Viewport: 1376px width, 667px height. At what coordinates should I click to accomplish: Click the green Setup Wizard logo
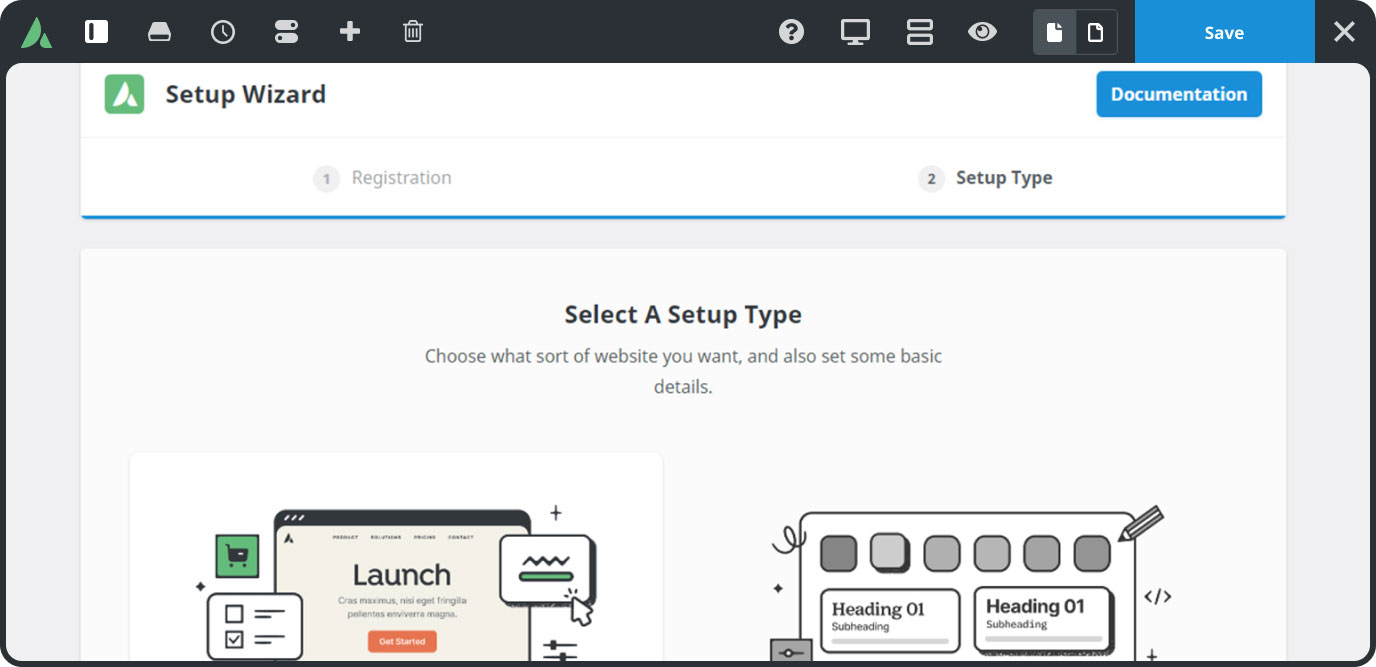(x=125, y=94)
